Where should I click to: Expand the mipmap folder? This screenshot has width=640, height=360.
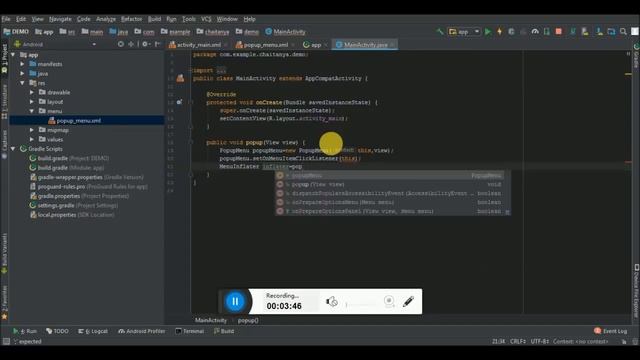pos(32,130)
